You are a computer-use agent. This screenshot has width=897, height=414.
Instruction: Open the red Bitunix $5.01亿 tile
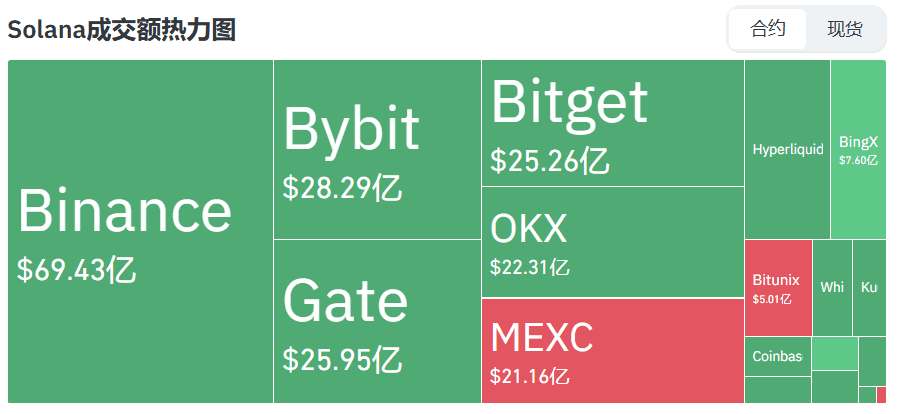(778, 288)
